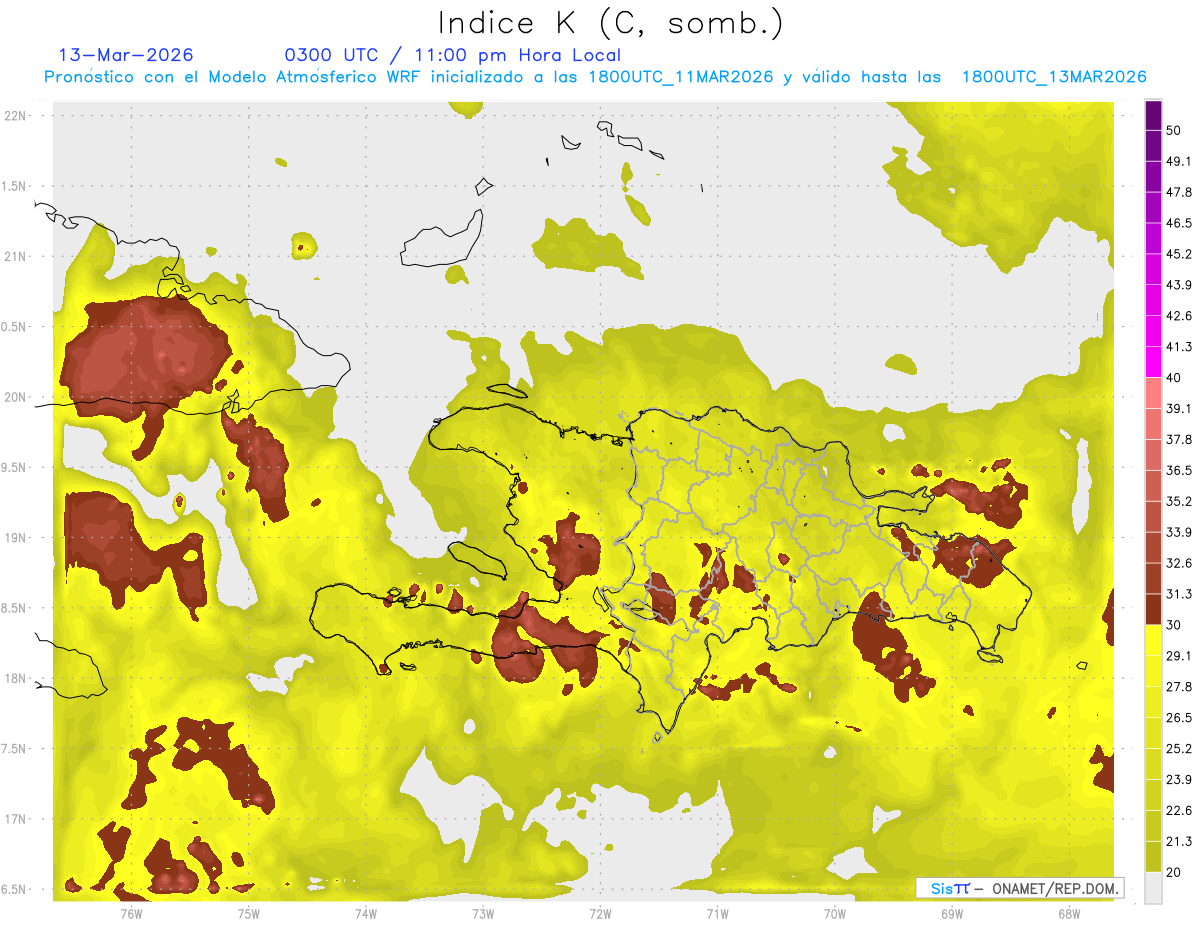Image resolution: width=1200 pixels, height=927 pixels.
Task: Click the '18N' latitude axis label
Action: pos(15,679)
